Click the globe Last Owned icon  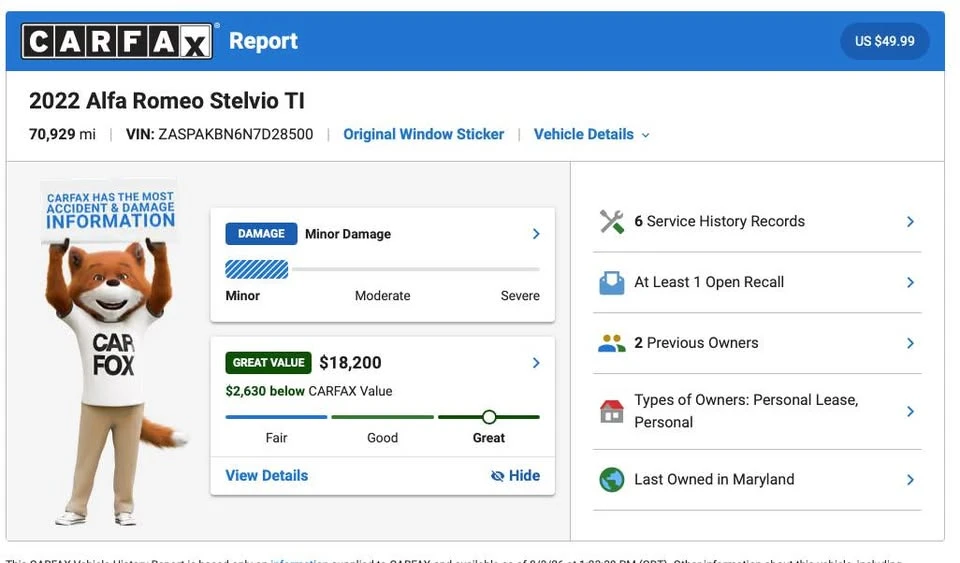point(612,480)
